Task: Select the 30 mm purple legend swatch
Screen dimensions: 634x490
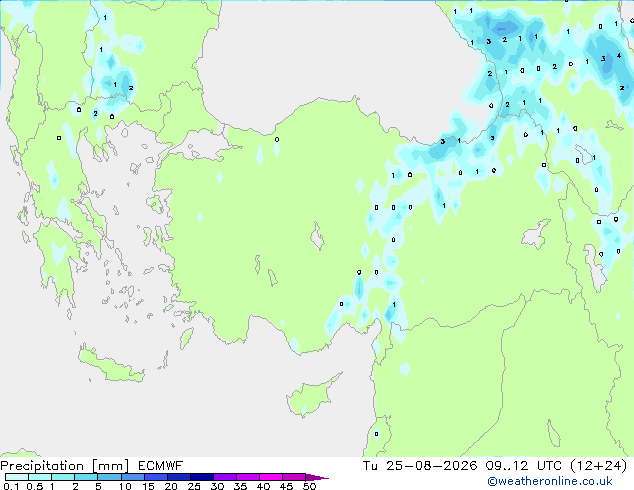Action: (x=225, y=477)
